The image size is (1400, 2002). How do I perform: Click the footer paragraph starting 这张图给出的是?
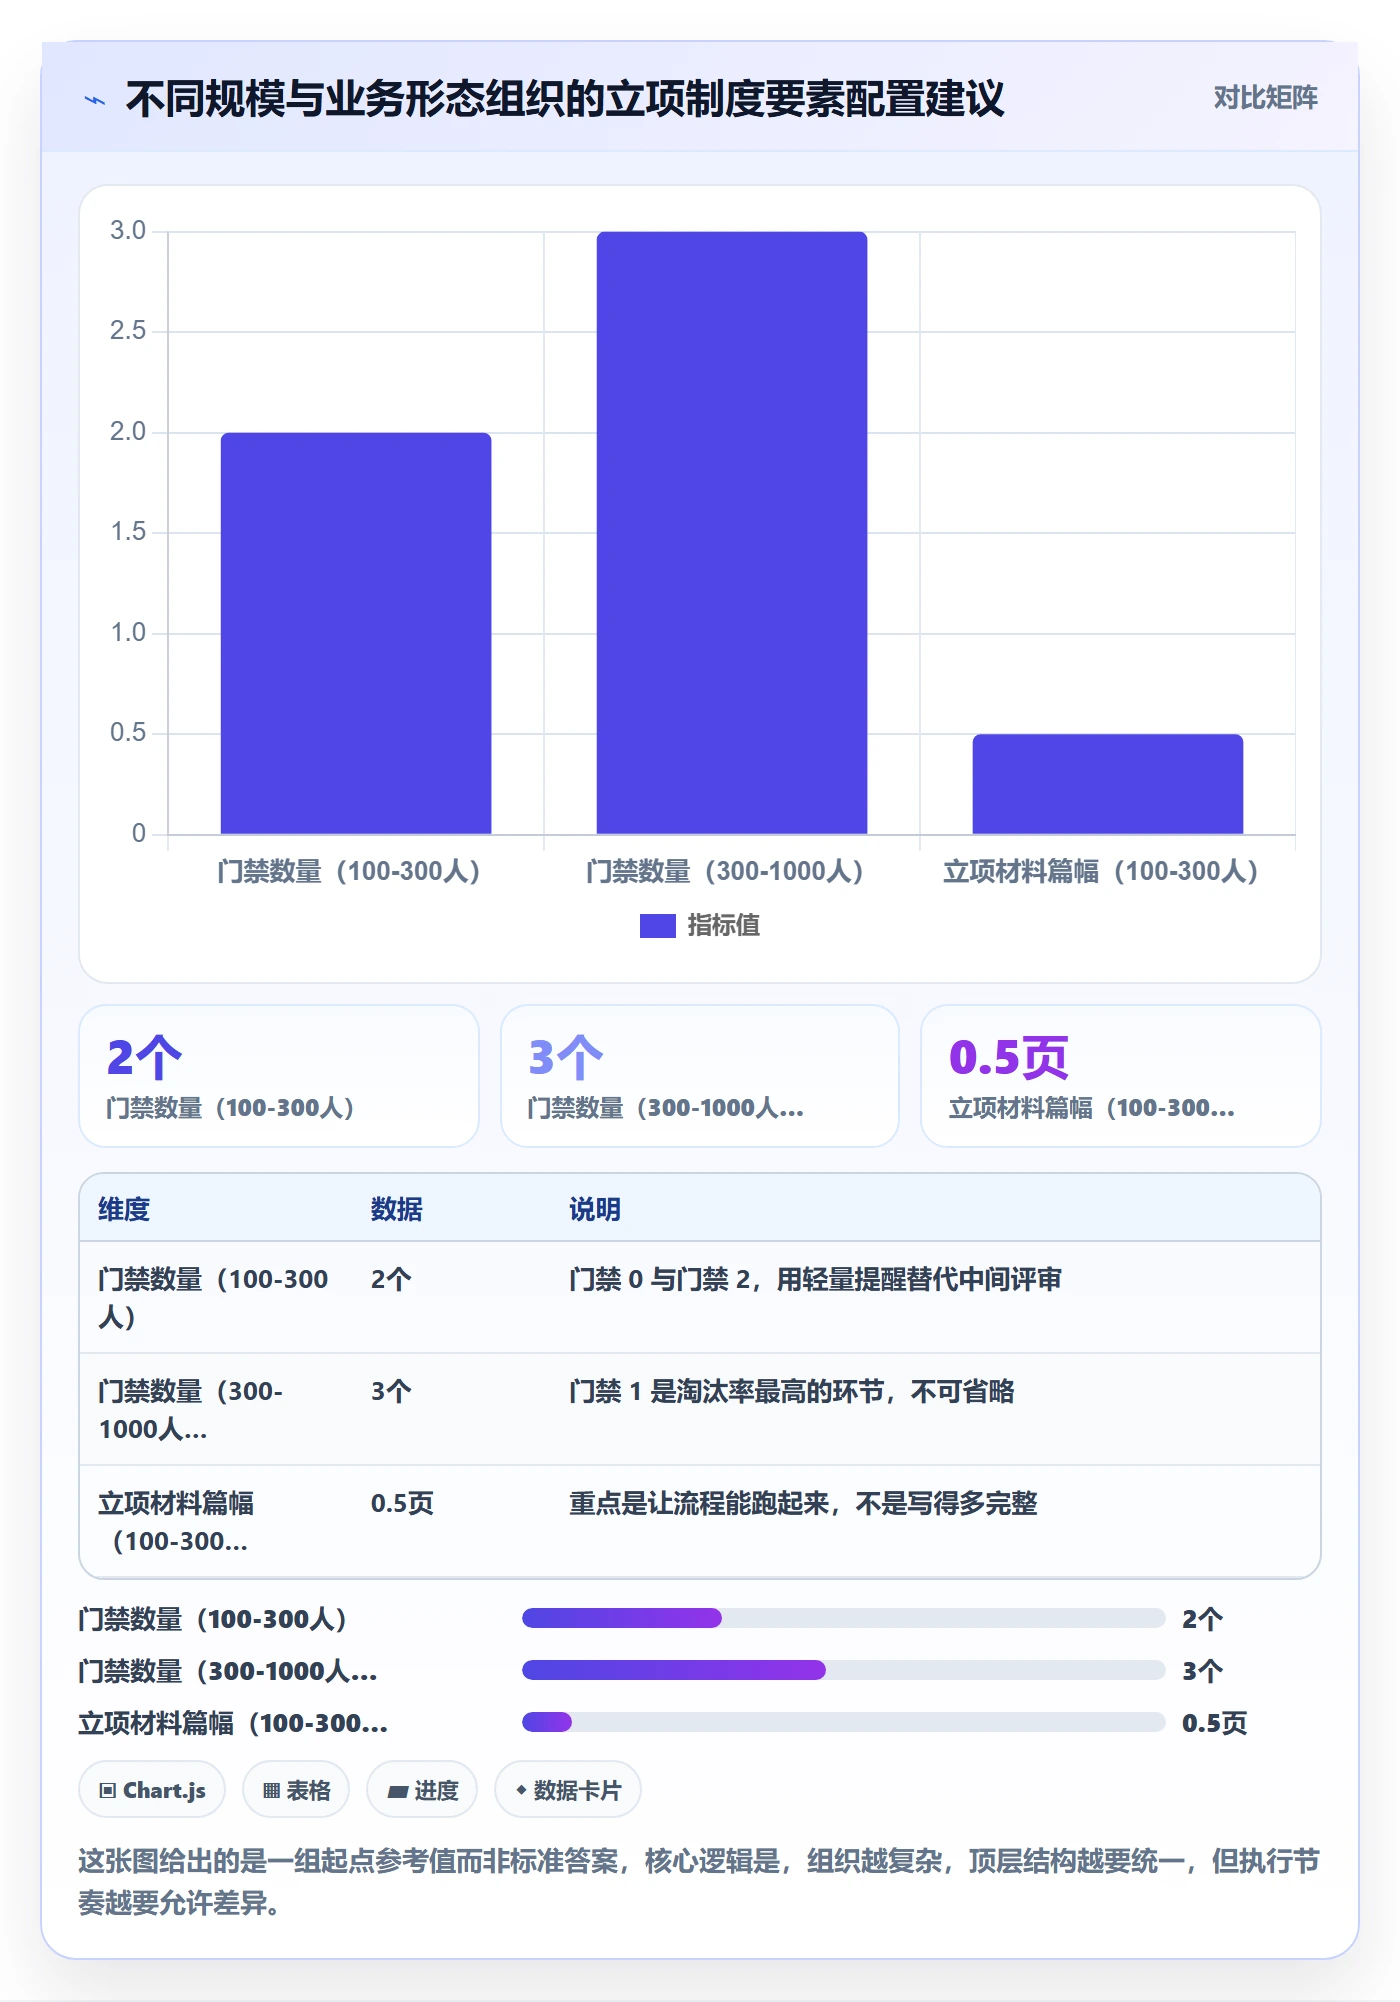(699, 1881)
